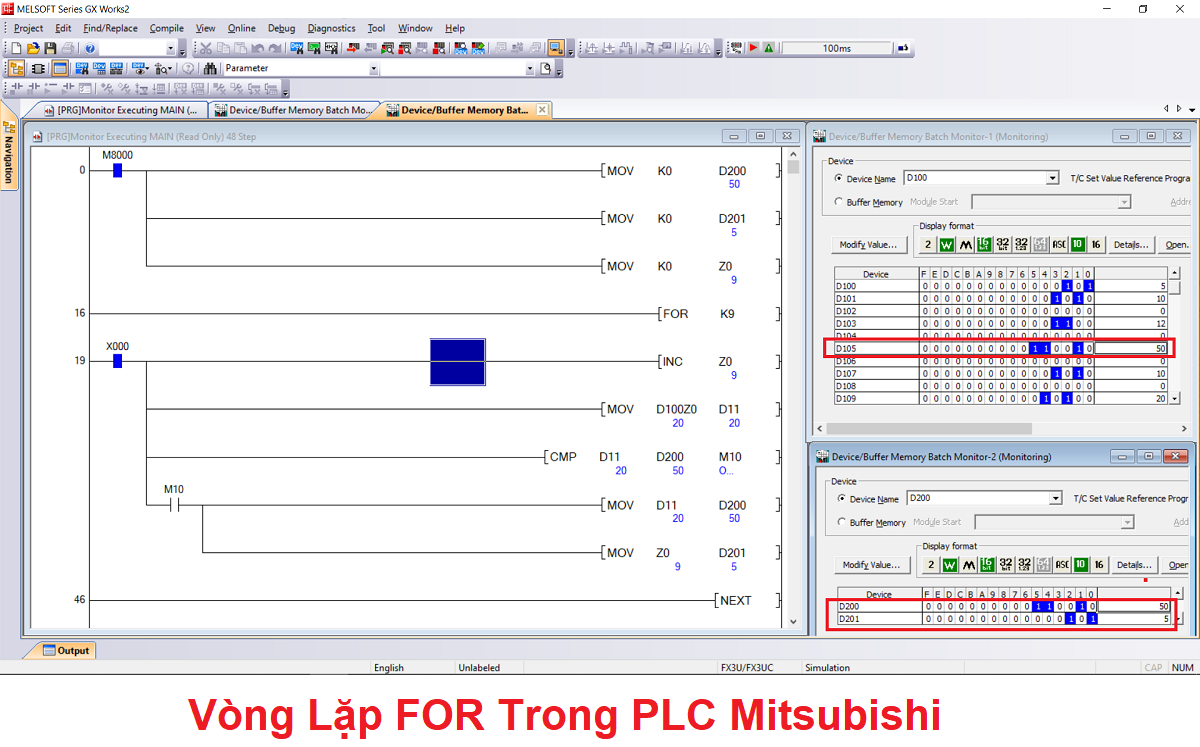Select the D105 row in Monitor-1

[1000, 348]
